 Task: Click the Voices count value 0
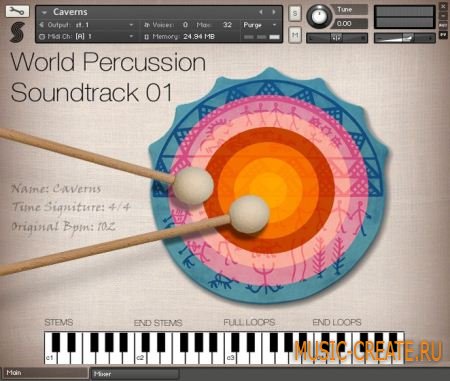click(185, 25)
